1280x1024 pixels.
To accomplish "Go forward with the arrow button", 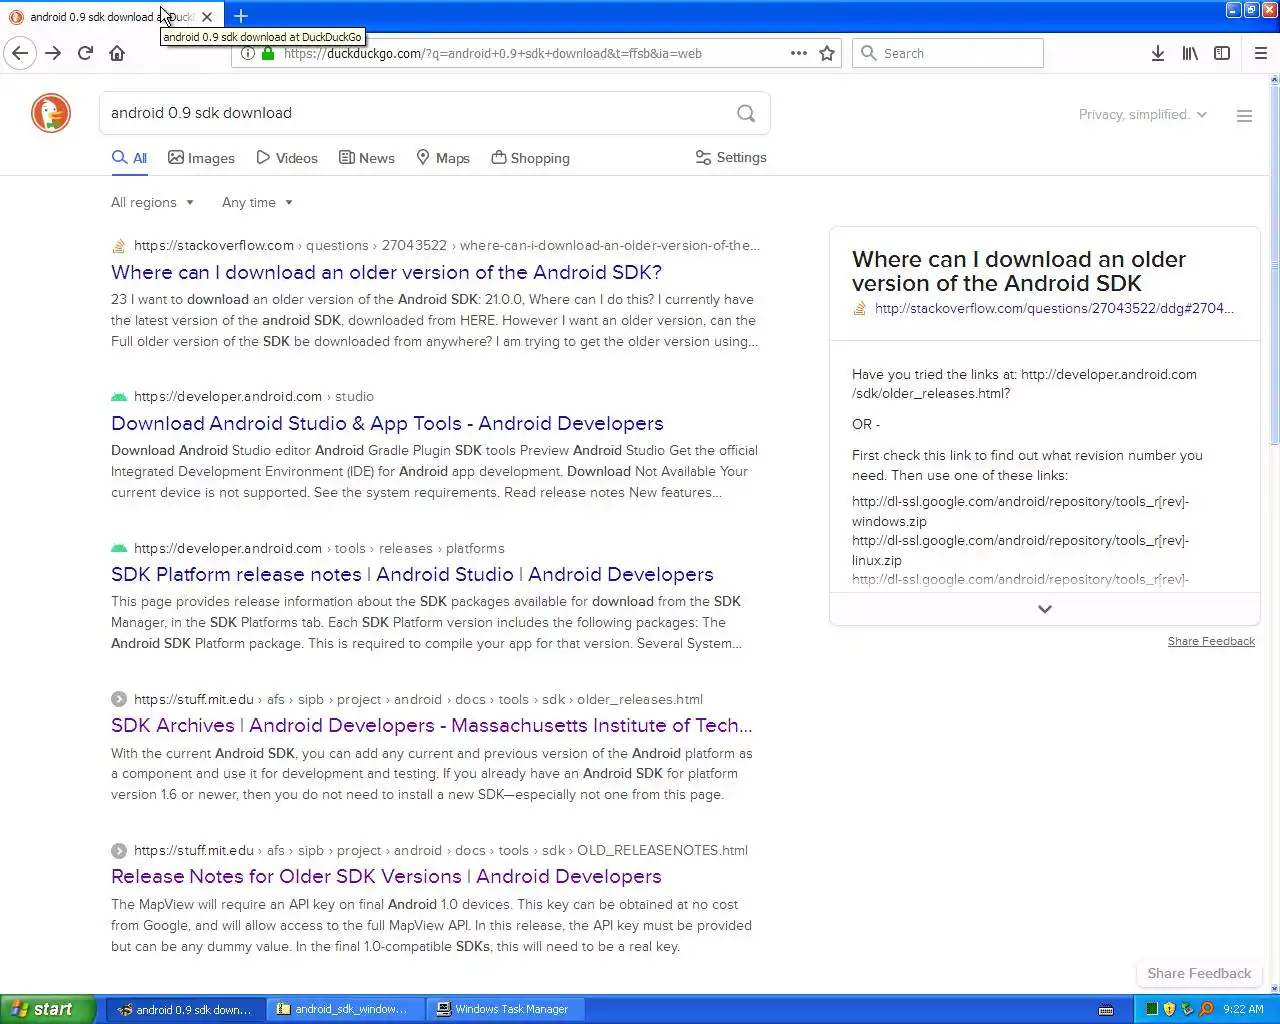I will click(x=53, y=53).
